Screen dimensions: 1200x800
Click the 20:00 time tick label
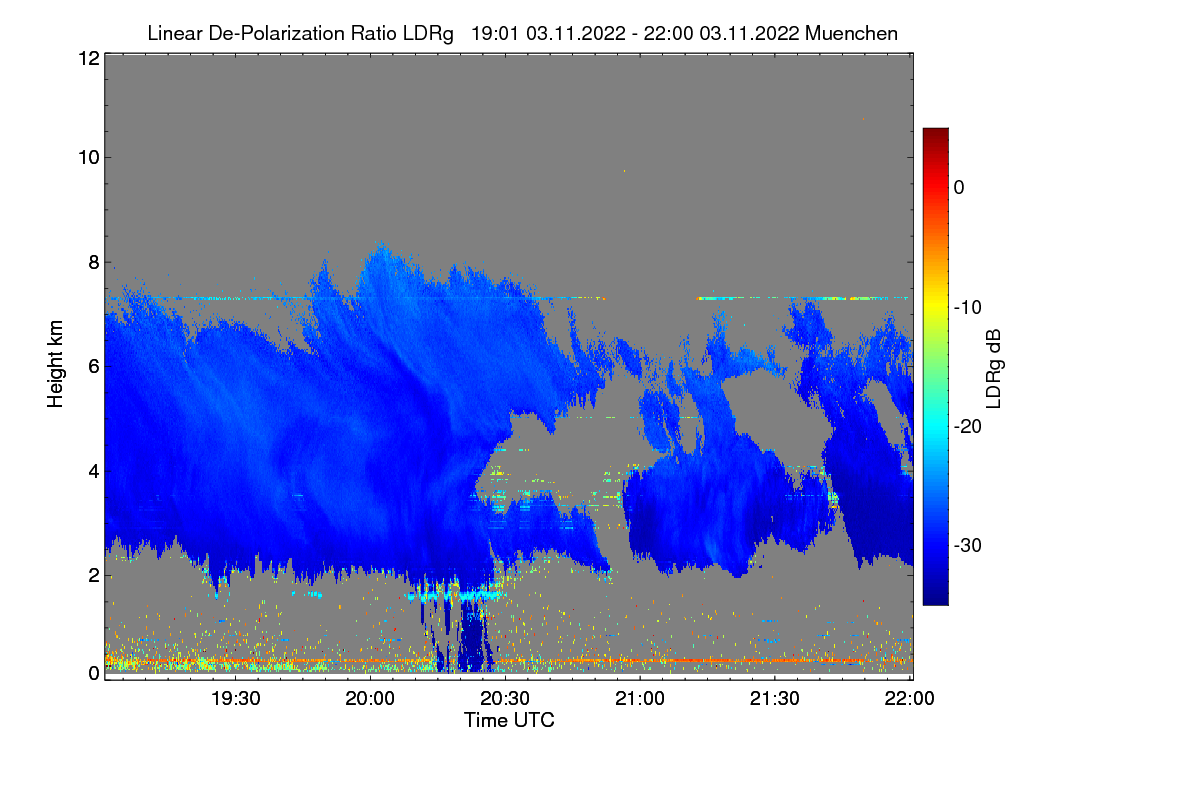(370, 698)
